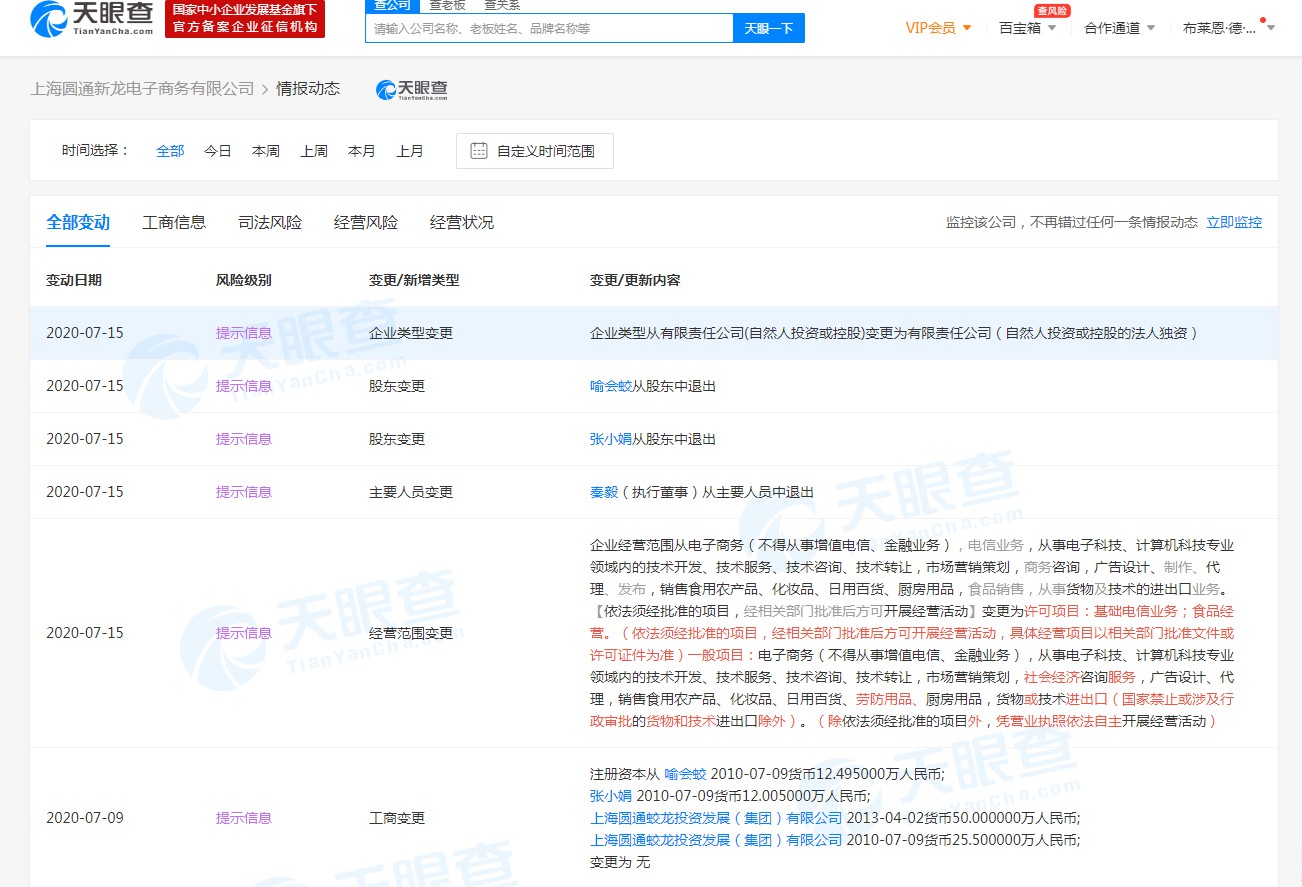
Task: Click the 变更为 无 text
Action: coord(620,862)
